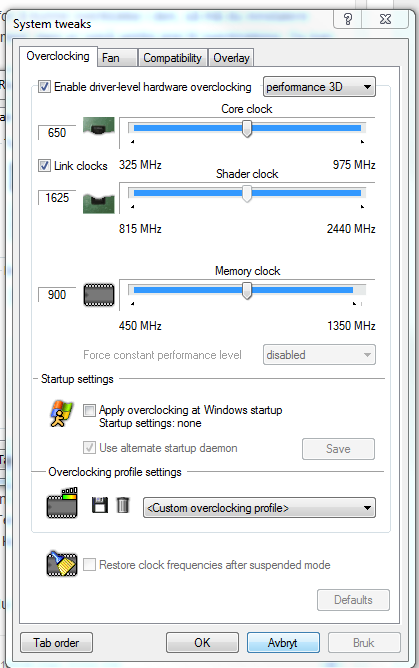
Task: Enable Apply overclocking at Windows startup
Action: click(89, 410)
